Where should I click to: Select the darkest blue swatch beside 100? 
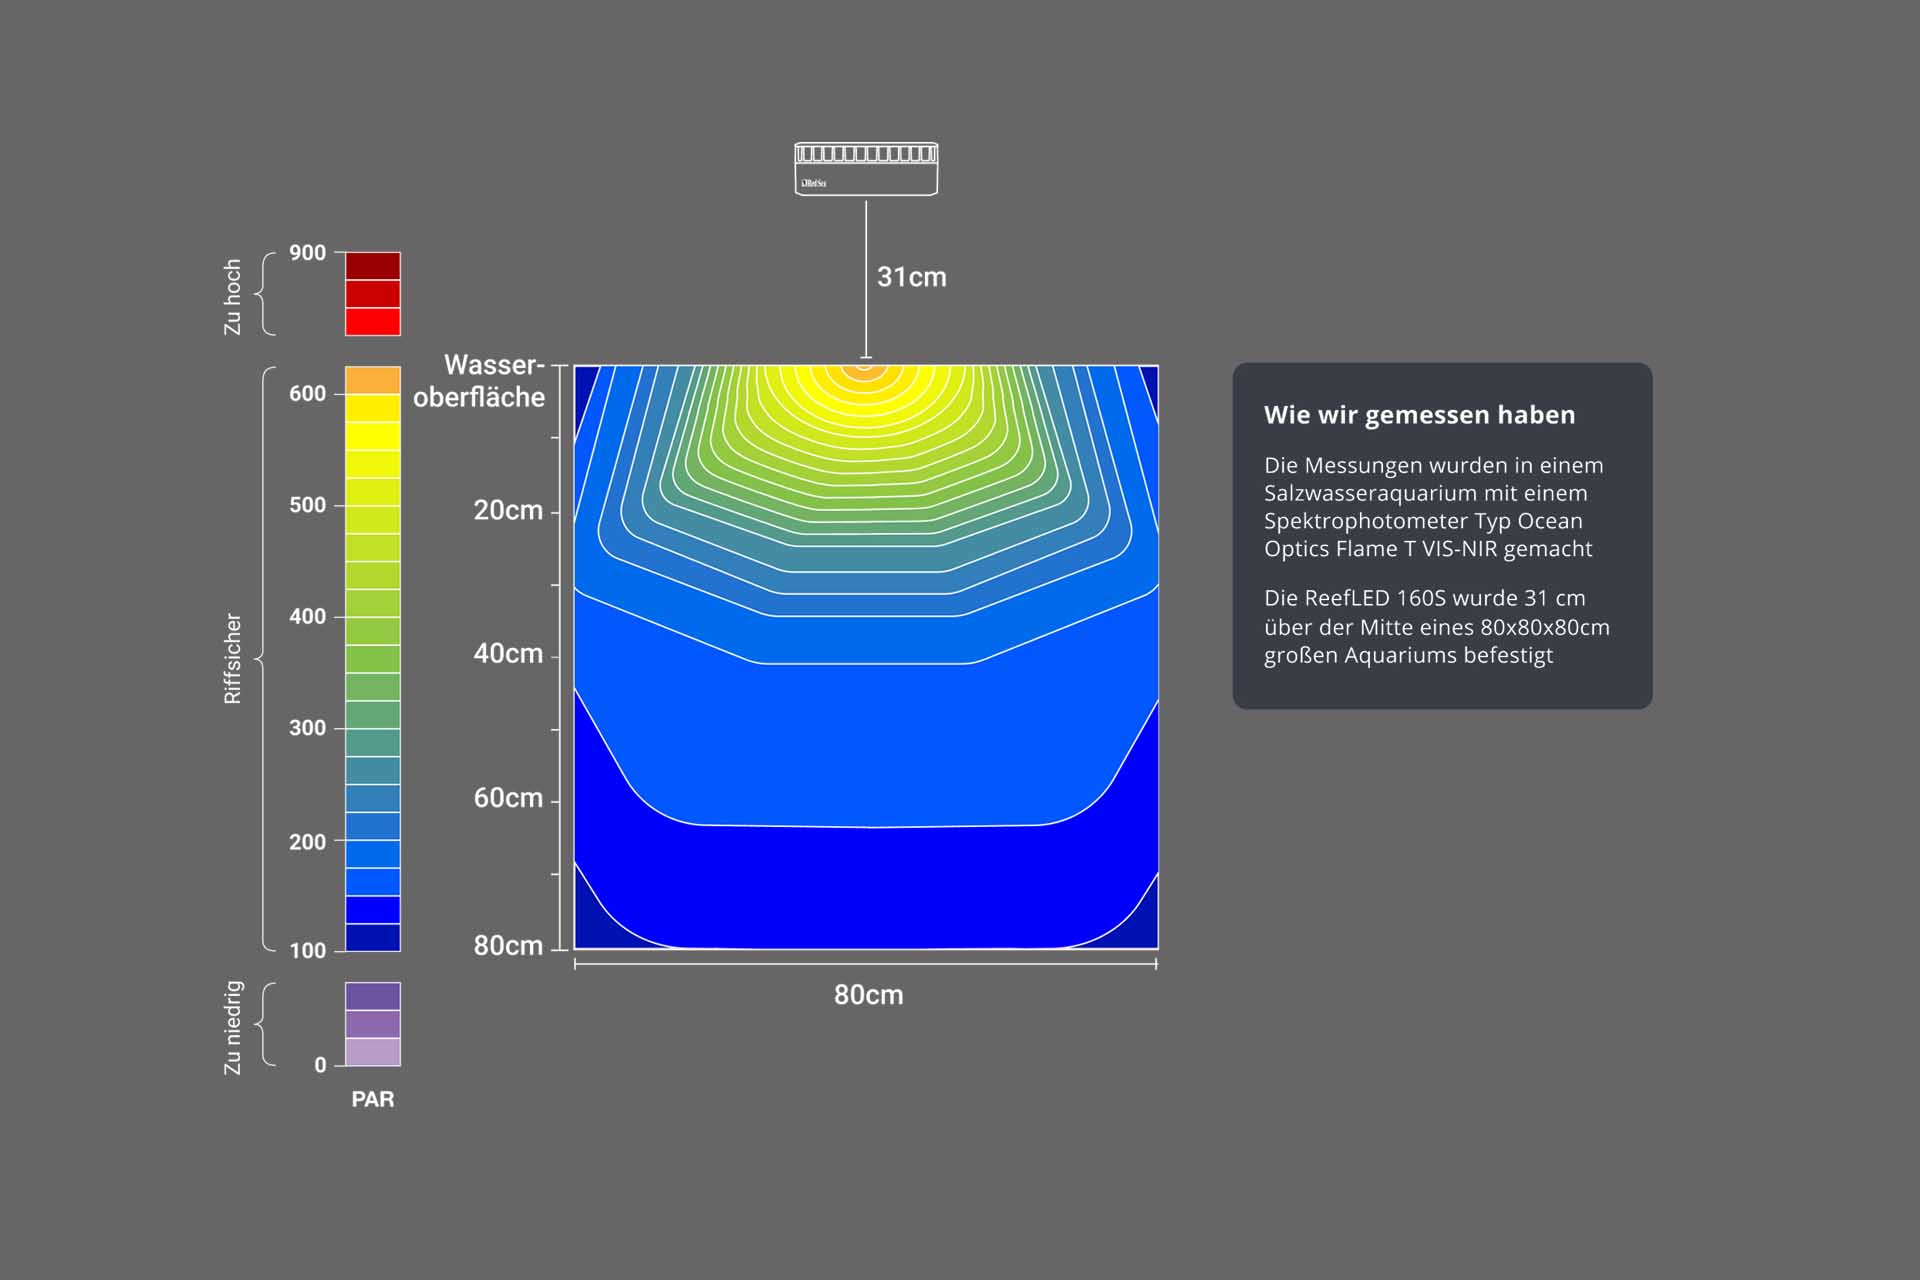click(373, 937)
